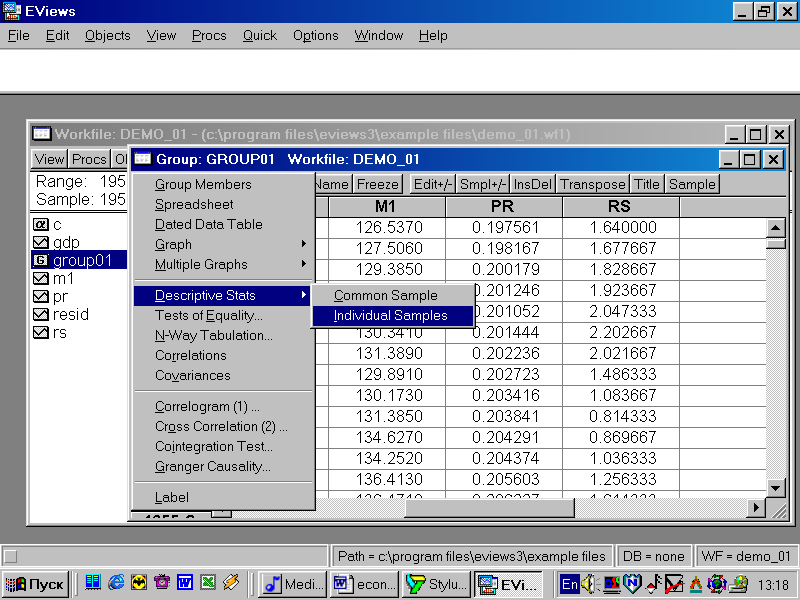800x600 pixels.
Task: Select Cross Correlation (2) ... entry
Action: click(223, 427)
